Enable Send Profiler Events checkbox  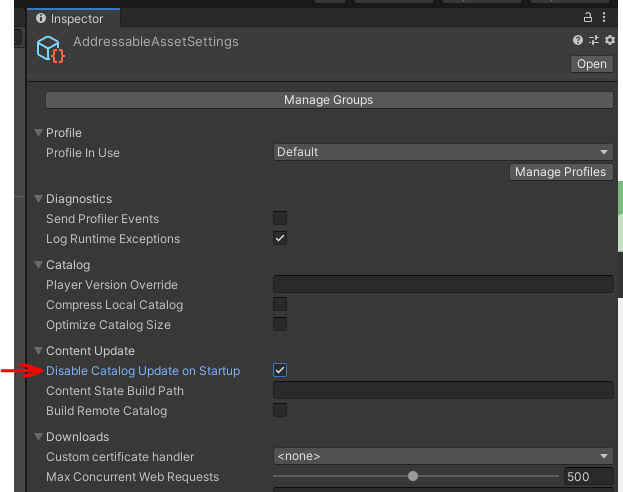pos(280,218)
